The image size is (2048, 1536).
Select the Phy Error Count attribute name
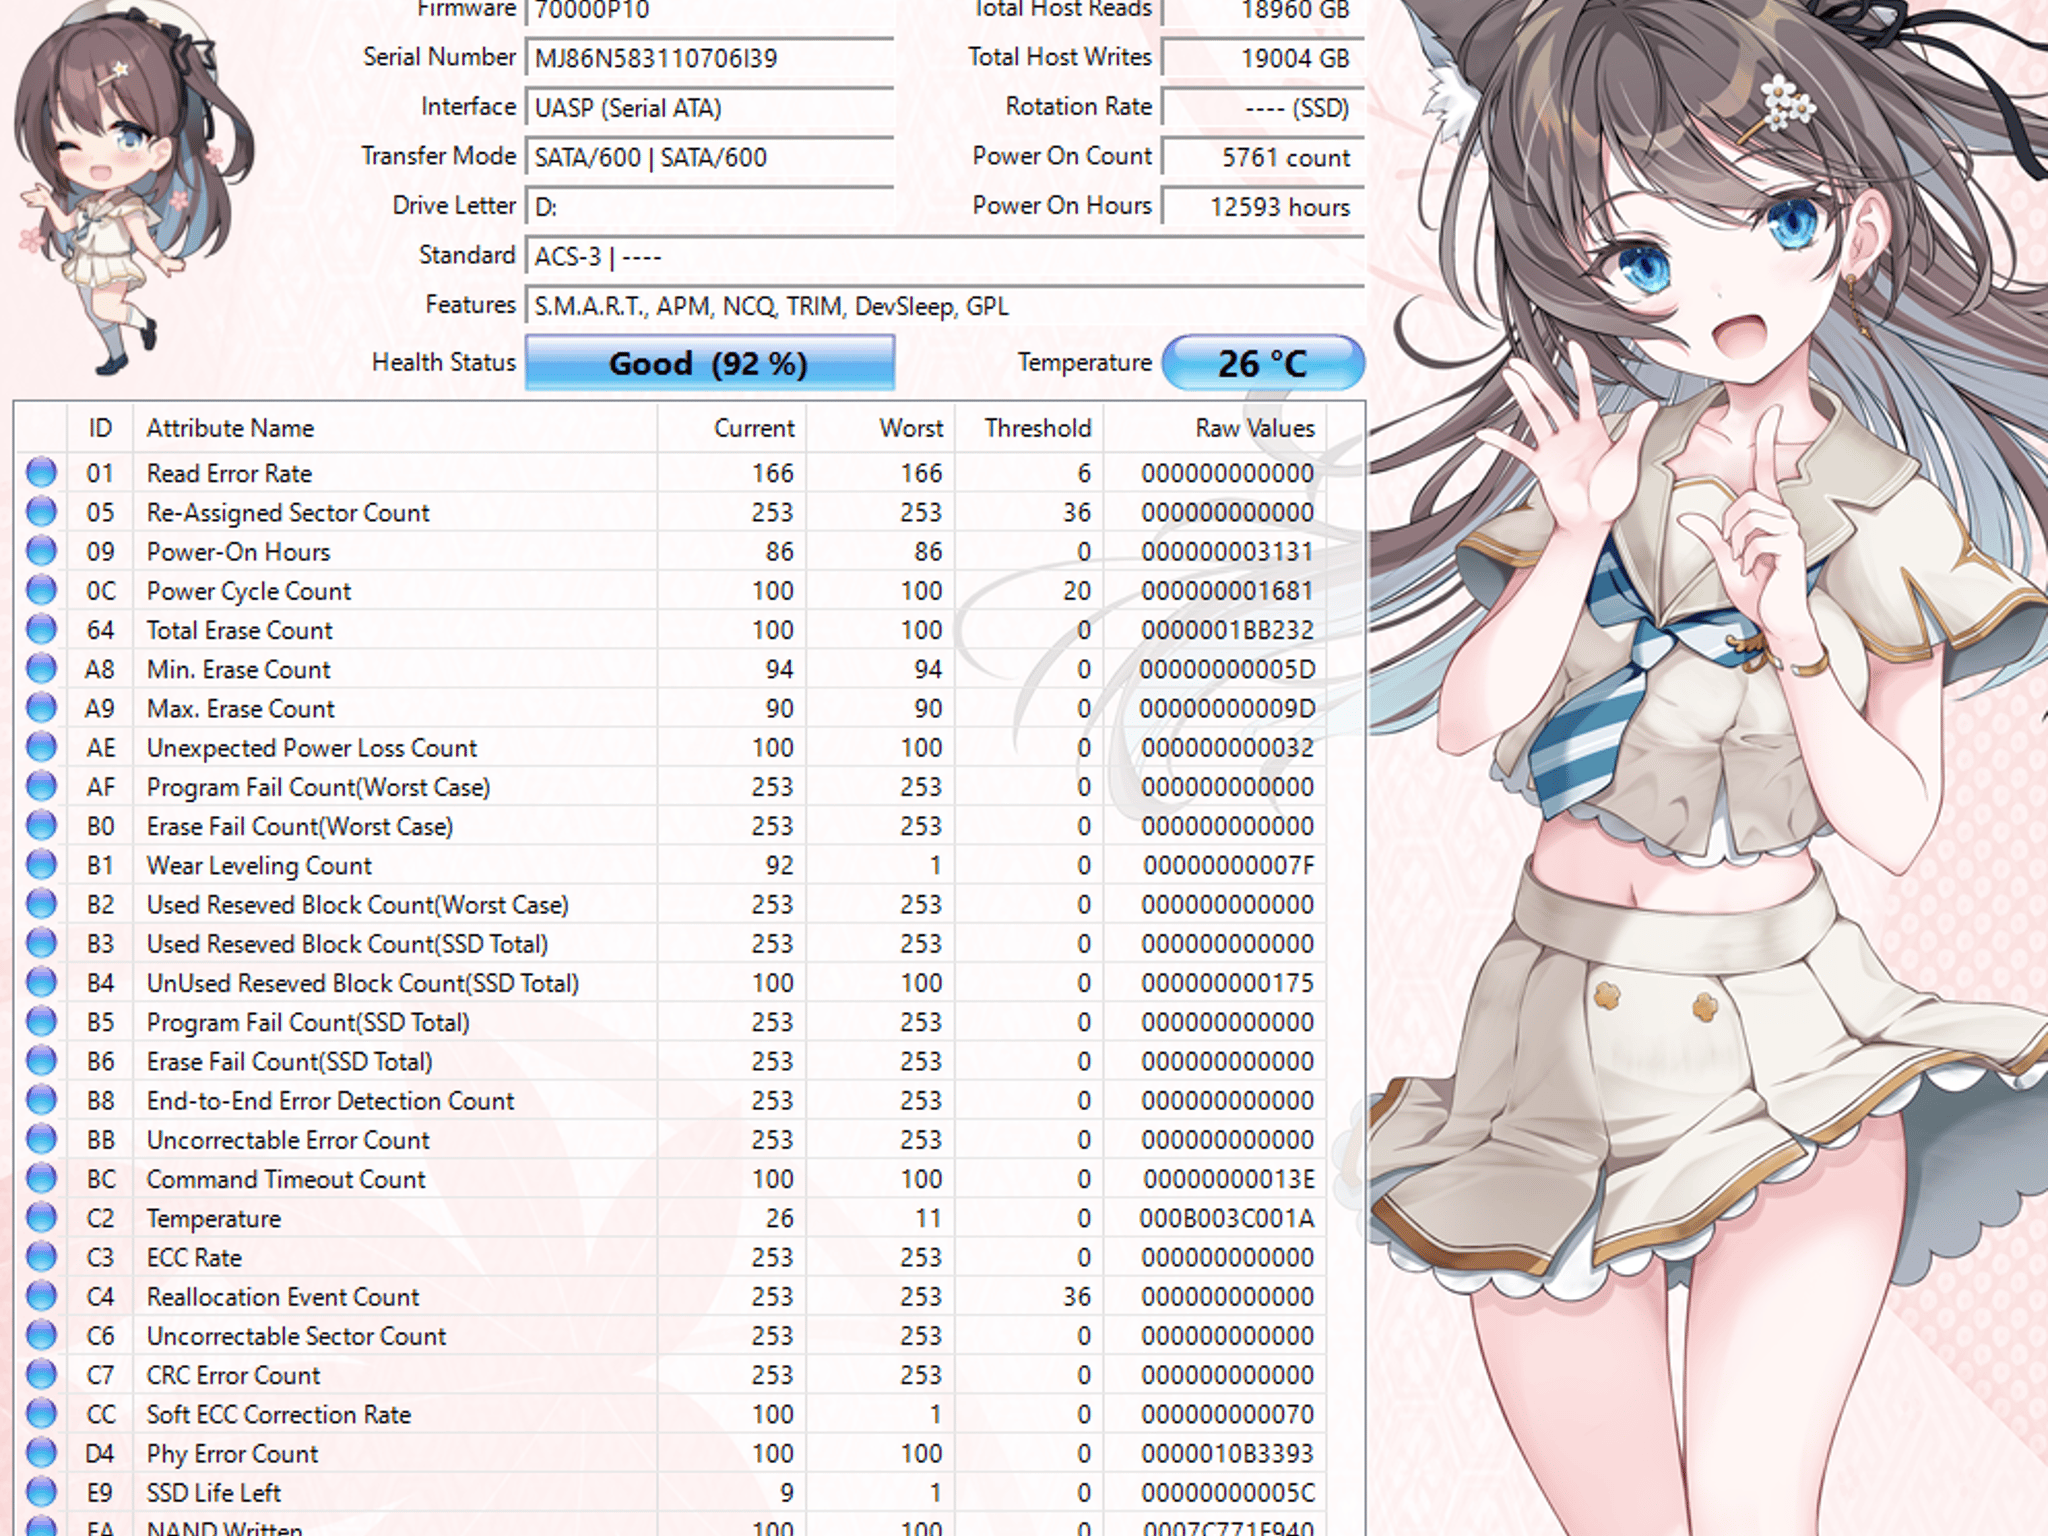[232, 1453]
